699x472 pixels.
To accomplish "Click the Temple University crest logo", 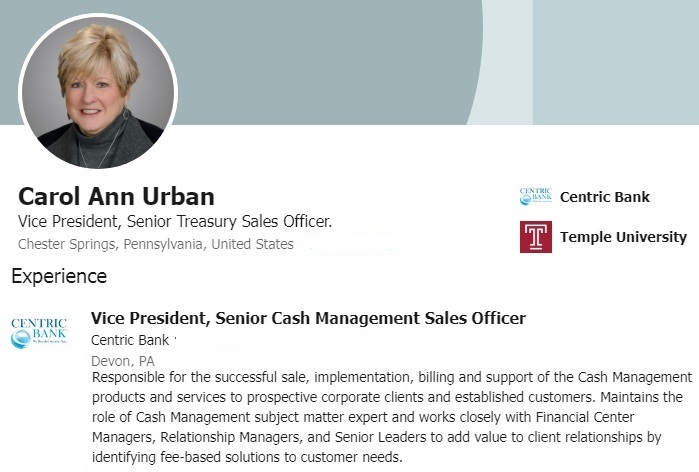I will 535,237.
